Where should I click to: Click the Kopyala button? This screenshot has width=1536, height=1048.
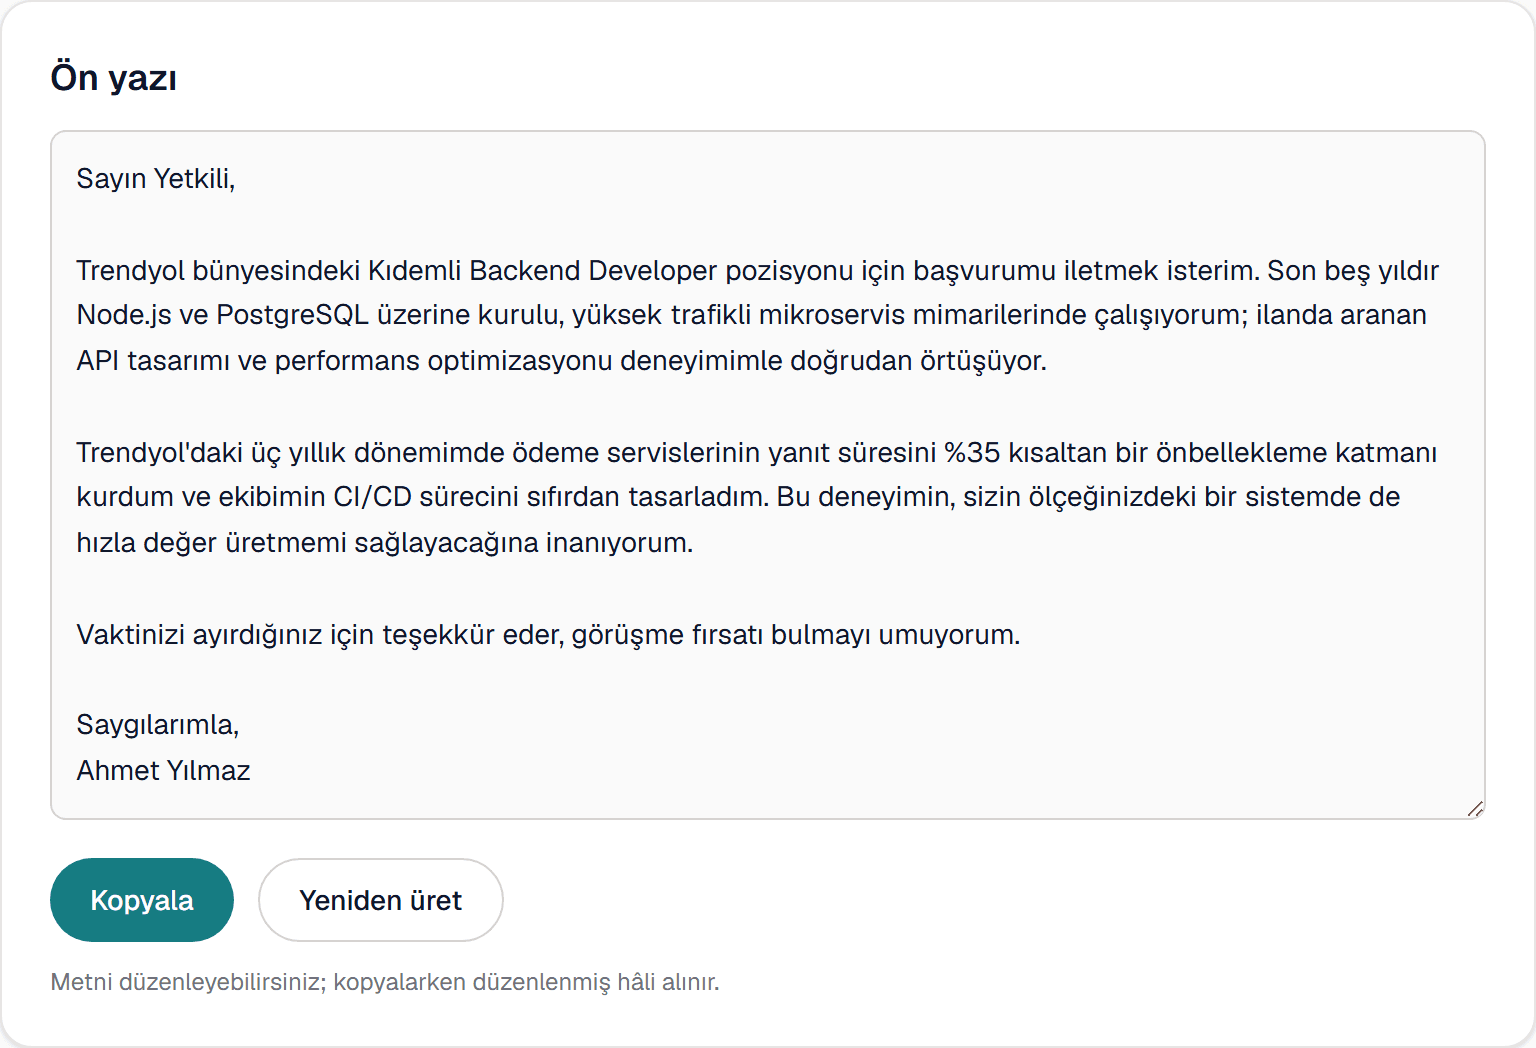142,900
